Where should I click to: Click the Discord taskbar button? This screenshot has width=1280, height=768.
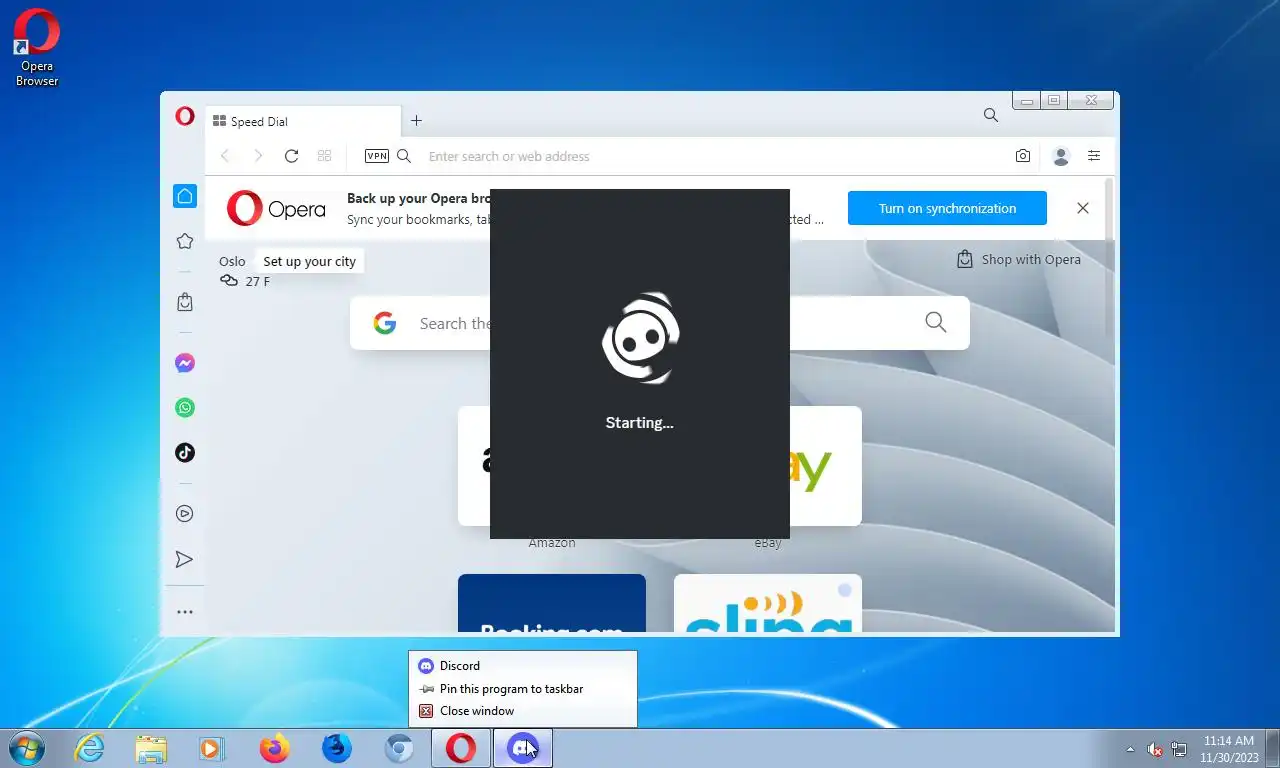(x=523, y=748)
